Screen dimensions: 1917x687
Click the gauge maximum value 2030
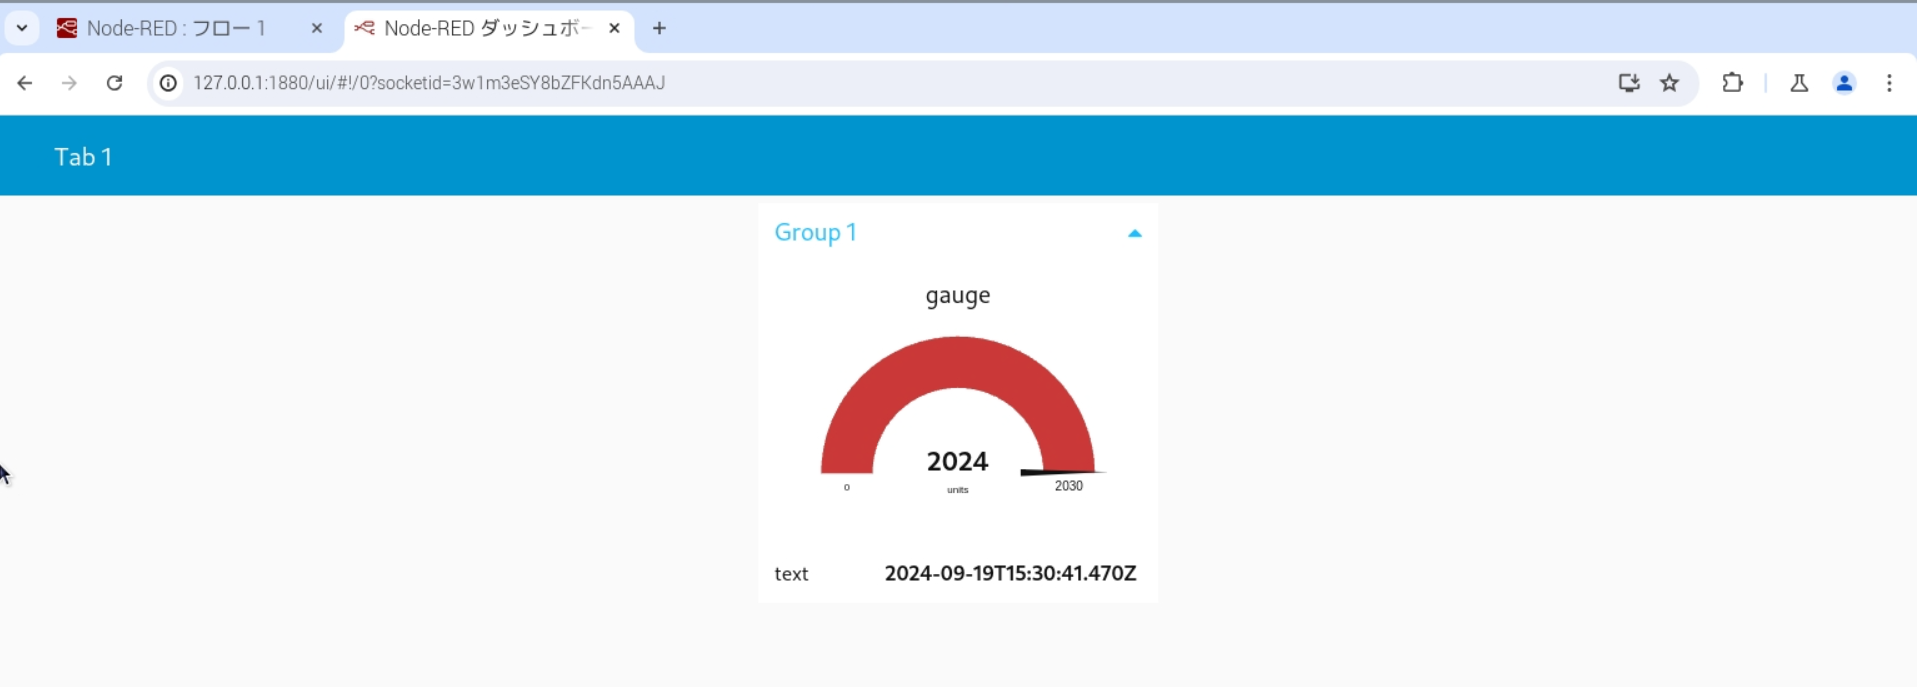[x=1069, y=486]
